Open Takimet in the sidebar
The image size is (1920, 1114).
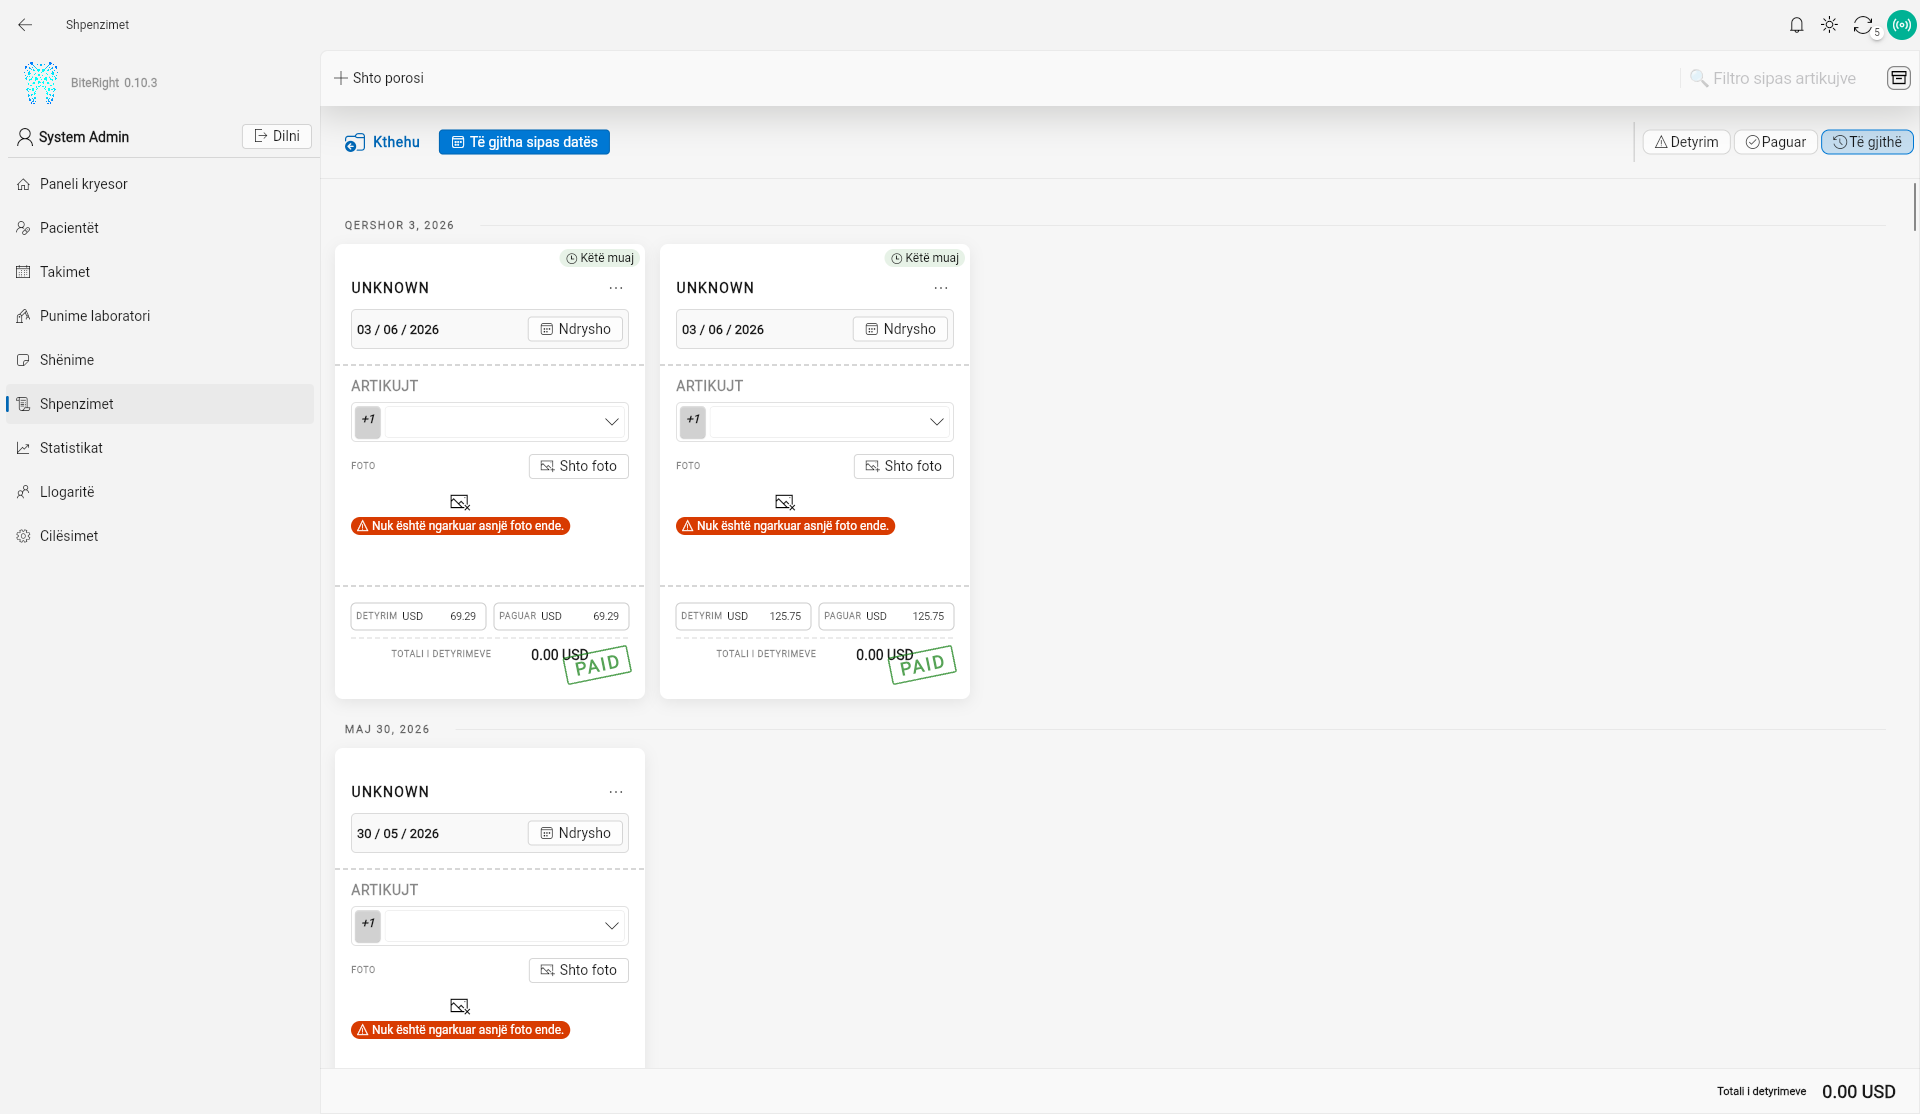tap(160, 272)
